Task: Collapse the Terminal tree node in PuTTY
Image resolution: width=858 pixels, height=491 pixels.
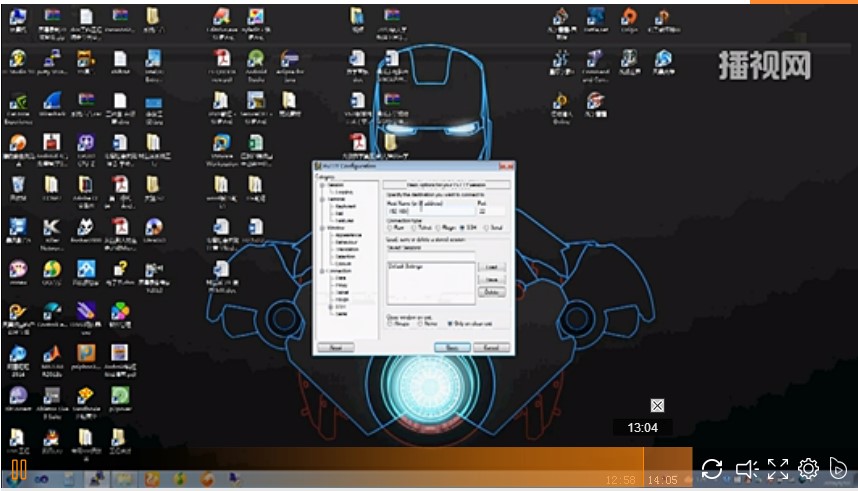Action: 322,199
